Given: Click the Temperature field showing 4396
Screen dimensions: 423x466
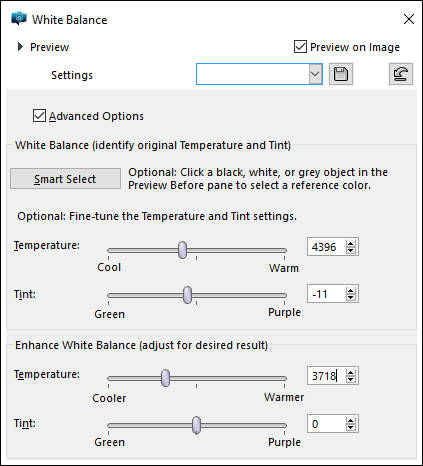Looking at the screenshot, I should pyautogui.click(x=326, y=247).
